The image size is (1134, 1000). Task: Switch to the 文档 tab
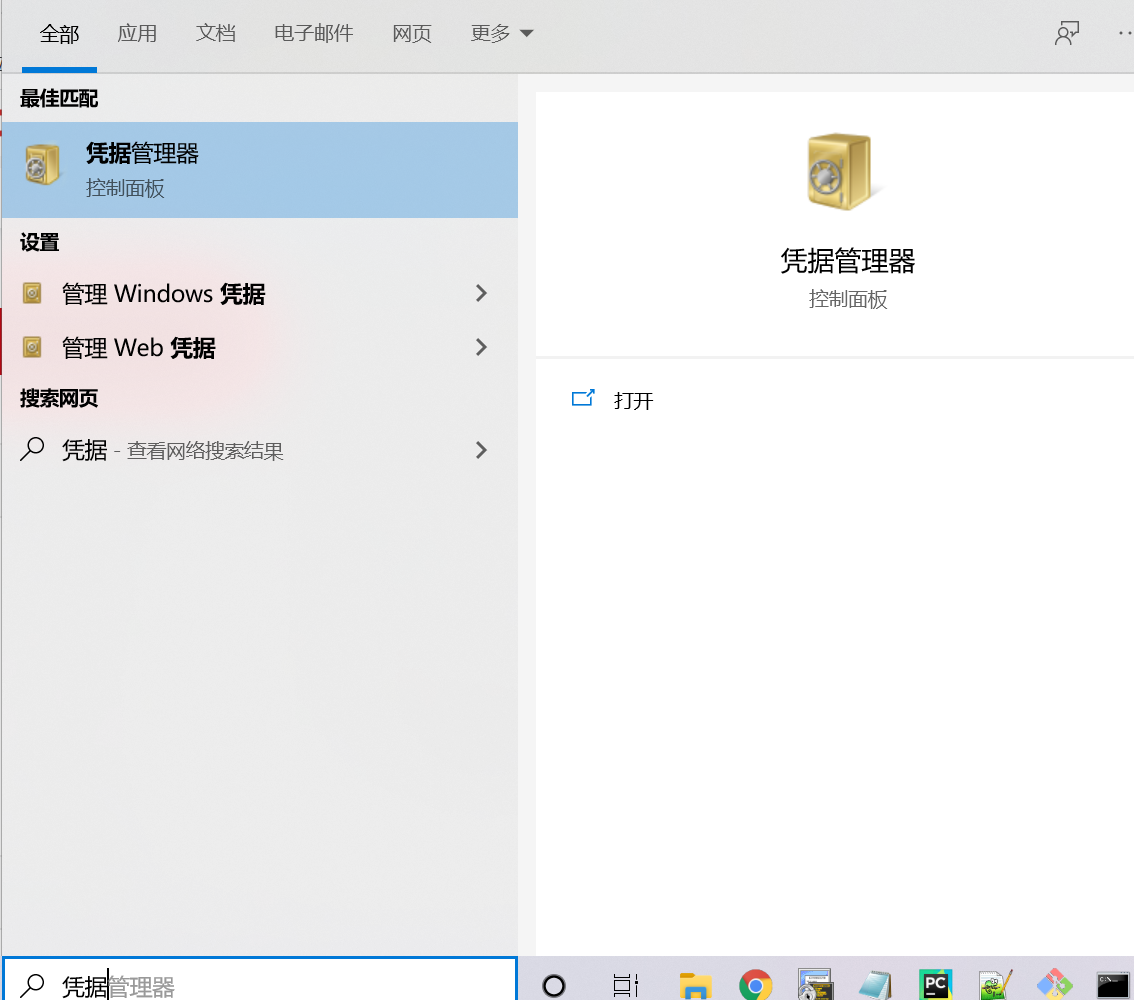pyautogui.click(x=216, y=33)
